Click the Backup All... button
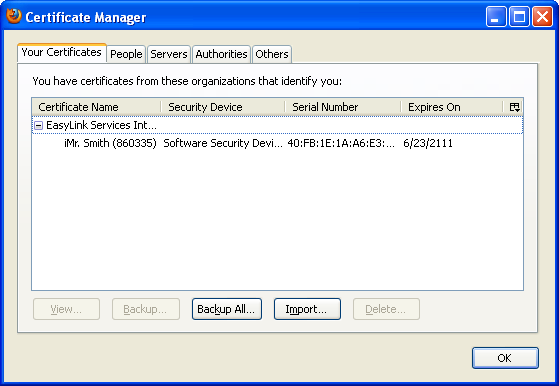 (x=227, y=309)
